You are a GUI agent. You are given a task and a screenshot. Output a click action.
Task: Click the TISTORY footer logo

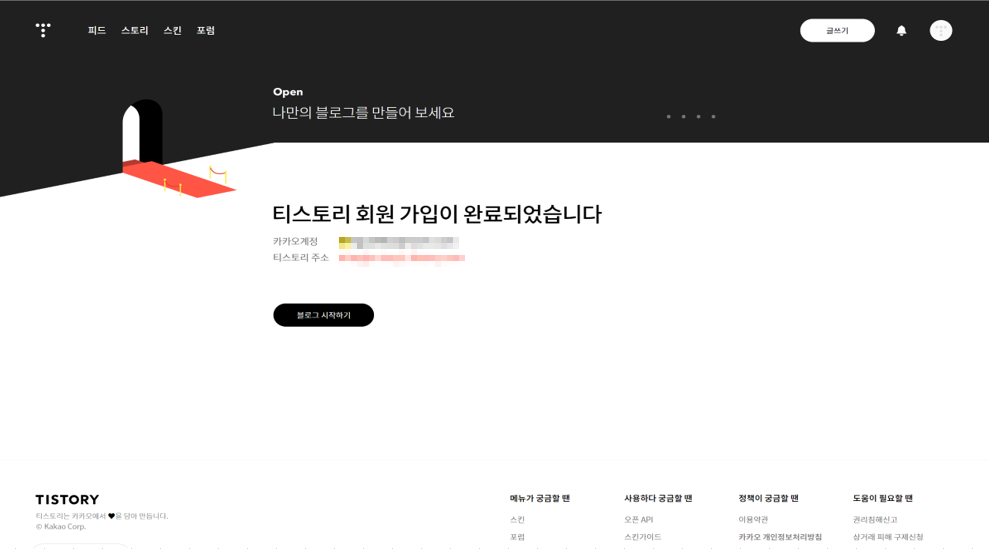pos(67,500)
